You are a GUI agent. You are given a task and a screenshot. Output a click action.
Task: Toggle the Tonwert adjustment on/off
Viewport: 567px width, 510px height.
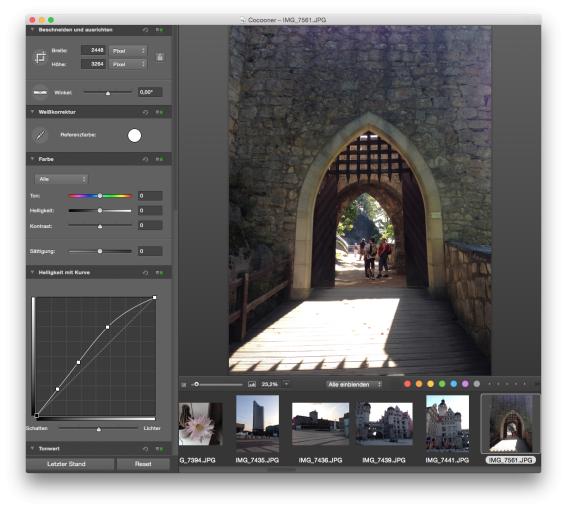[159, 449]
